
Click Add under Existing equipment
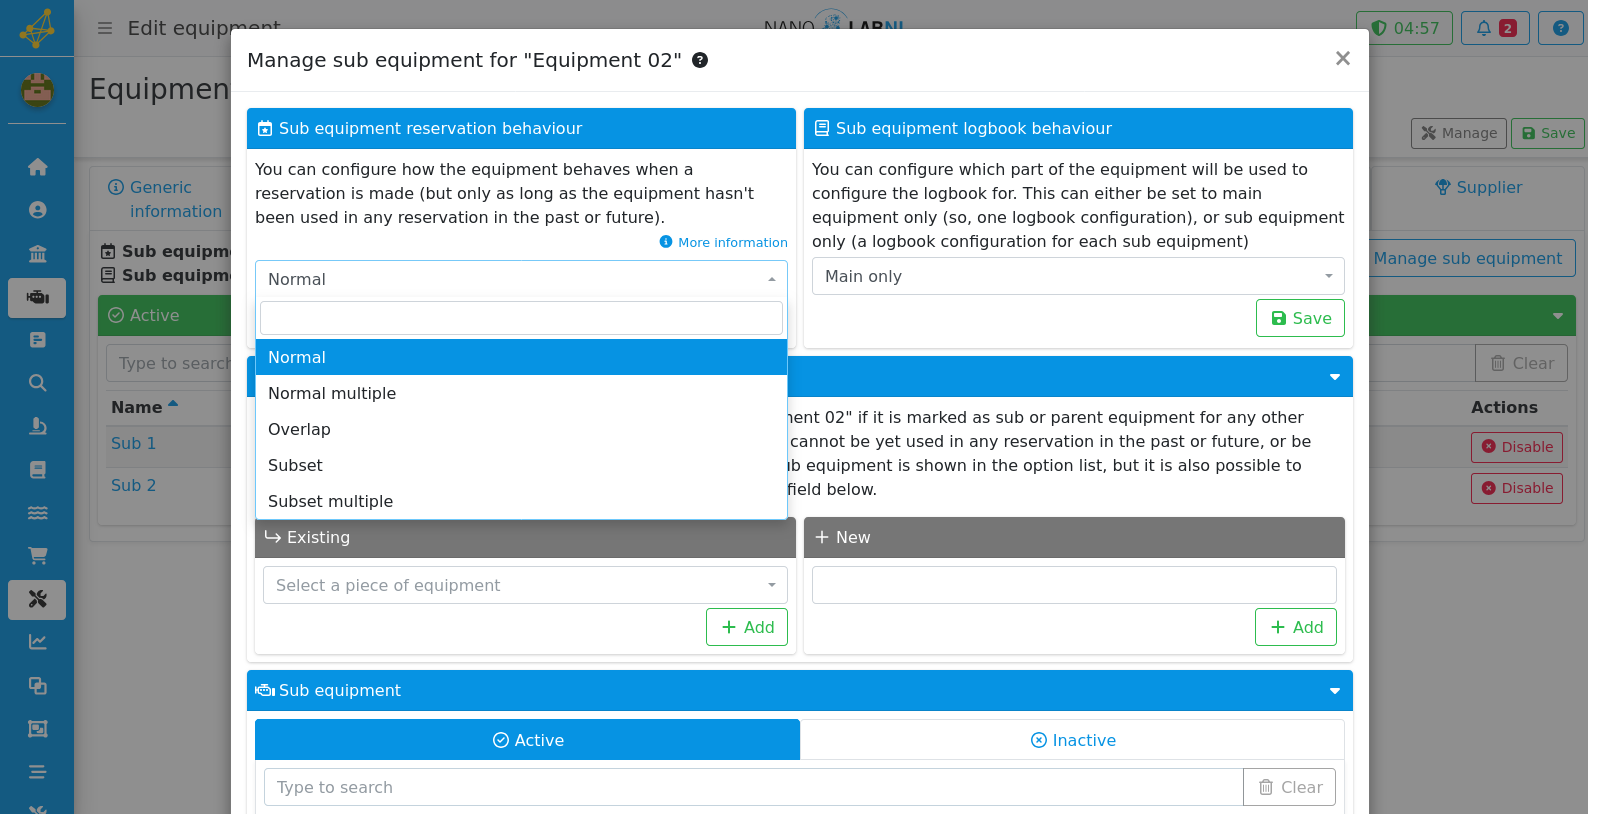(x=747, y=627)
